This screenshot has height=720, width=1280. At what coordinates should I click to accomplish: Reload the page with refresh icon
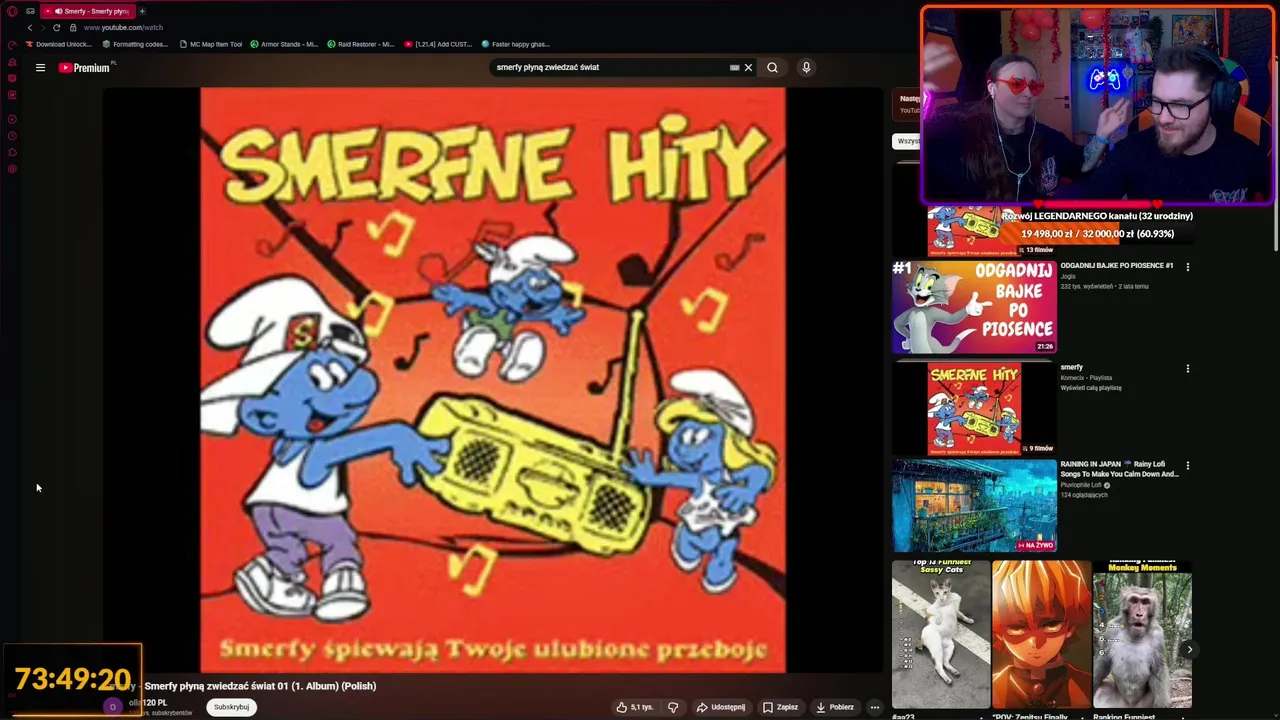coord(56,28)
